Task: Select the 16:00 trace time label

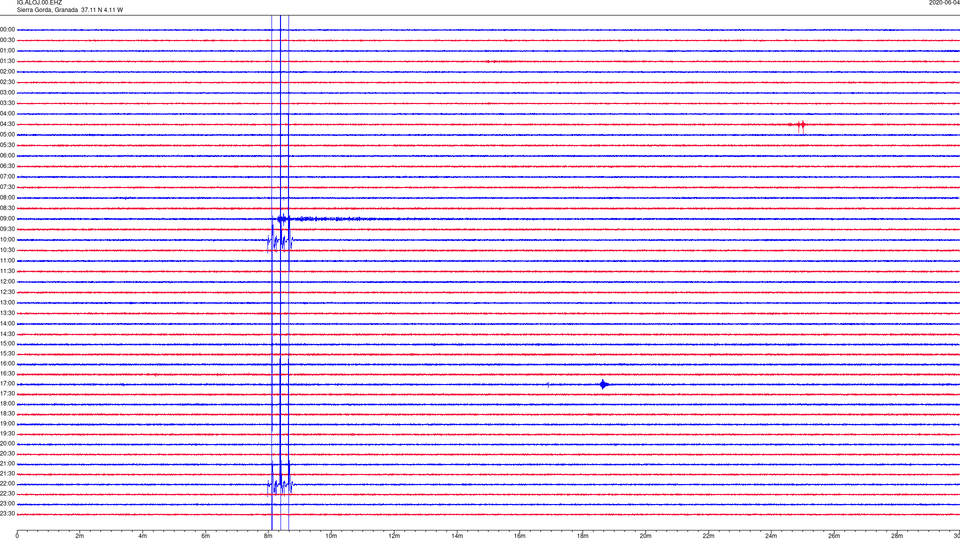Action: [8, 364]
